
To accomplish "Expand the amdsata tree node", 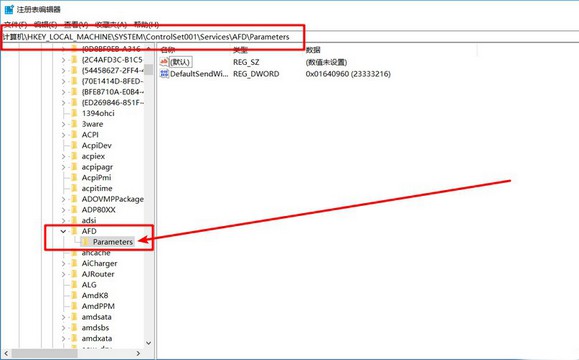I will pos(63,317).
